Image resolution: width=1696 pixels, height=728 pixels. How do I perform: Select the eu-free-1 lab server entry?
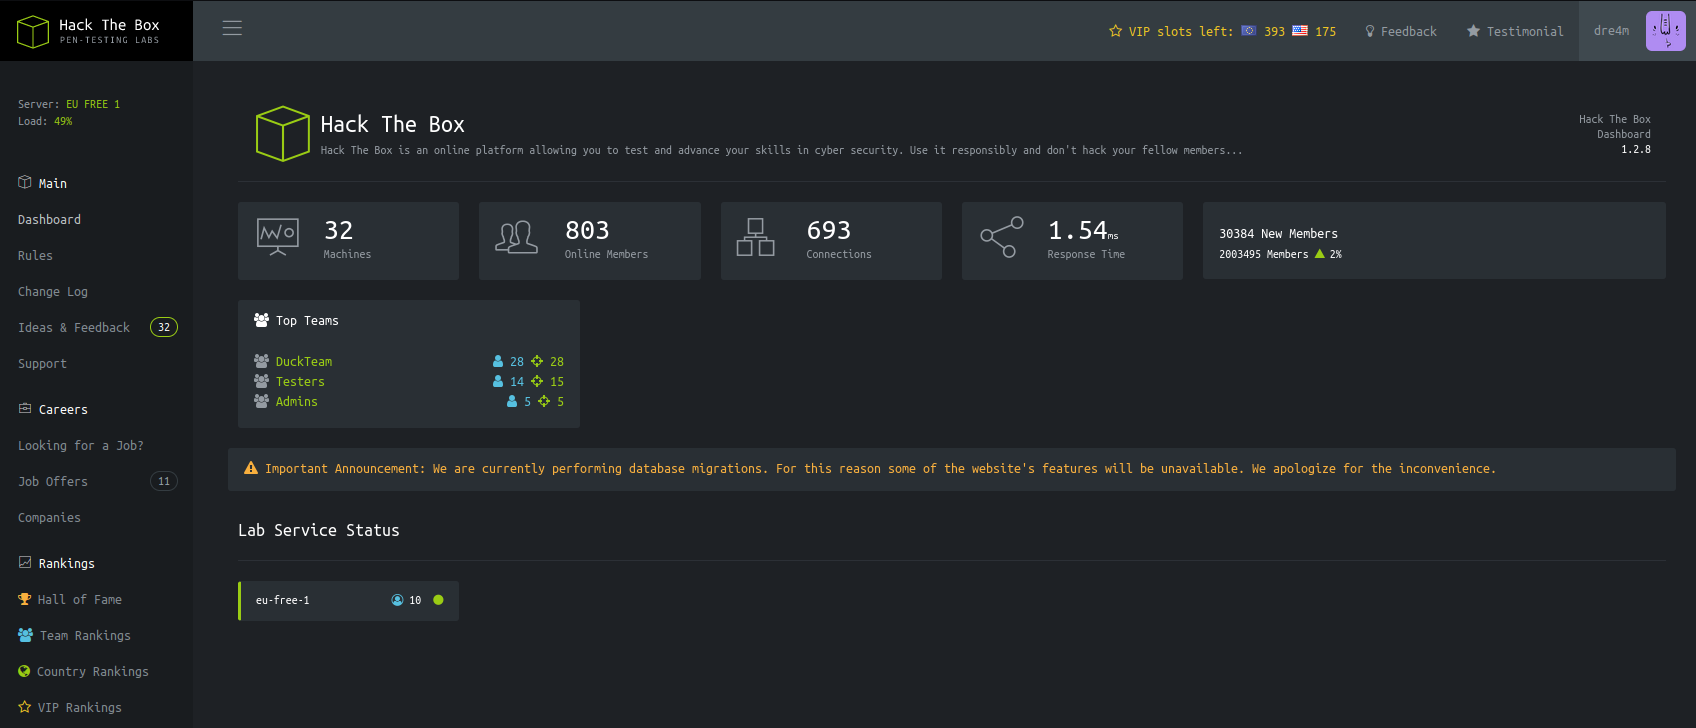348,600
